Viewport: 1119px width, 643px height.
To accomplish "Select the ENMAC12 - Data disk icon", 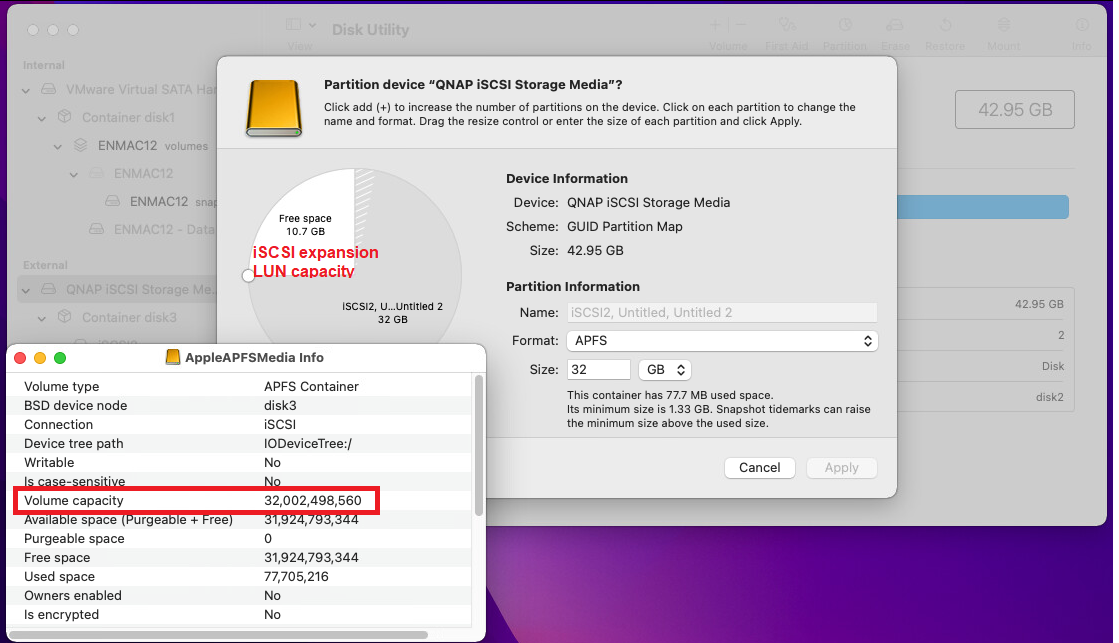I will (x=96, y=229).
